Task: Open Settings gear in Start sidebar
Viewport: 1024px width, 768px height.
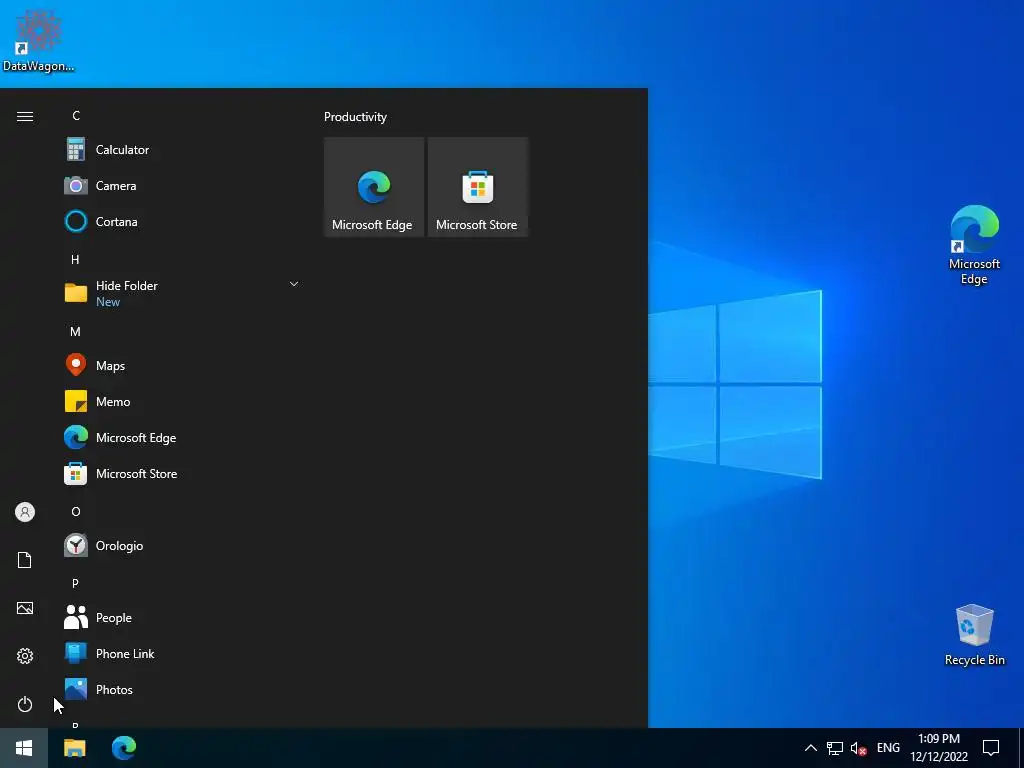Action: (x=25, y=656)
